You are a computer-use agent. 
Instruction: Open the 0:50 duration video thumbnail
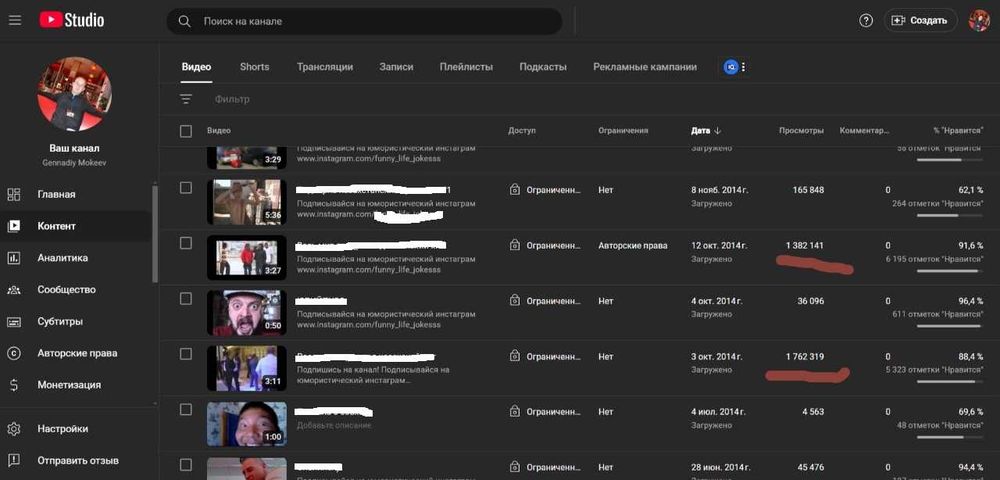pyautogui.click(x=247, y=312)
